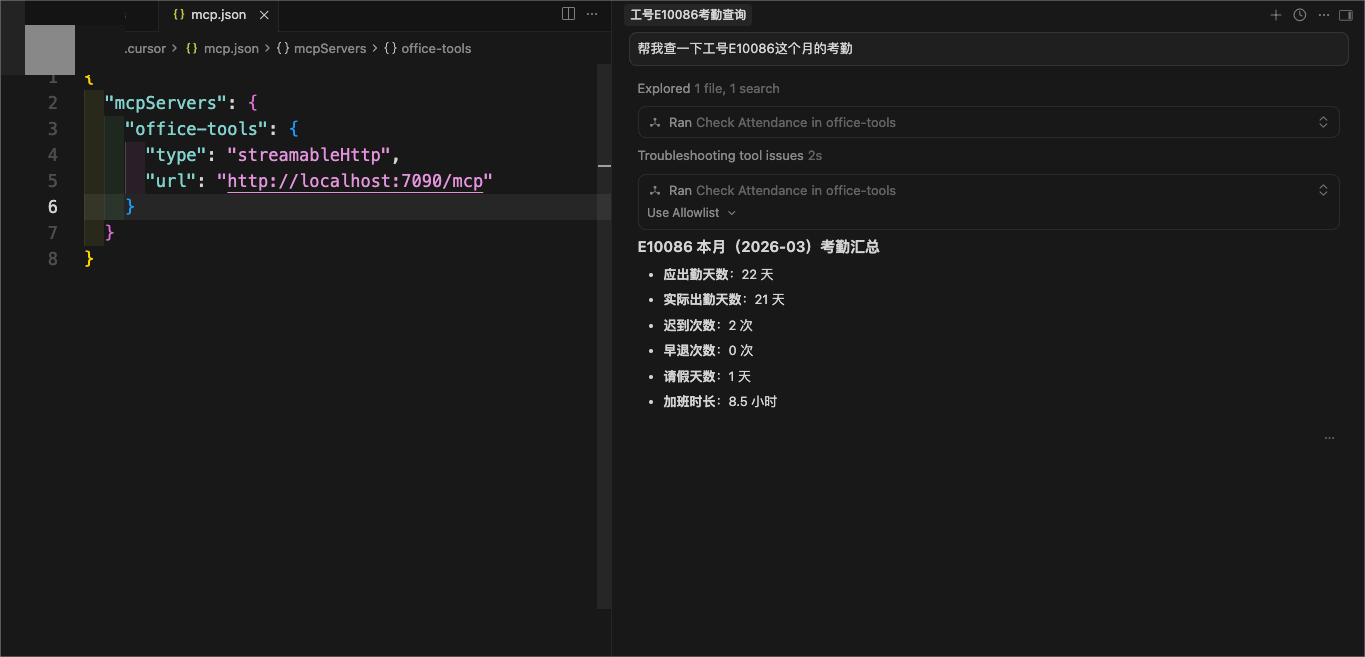Click the office-tools breadcrumb item

pos(435,48)
